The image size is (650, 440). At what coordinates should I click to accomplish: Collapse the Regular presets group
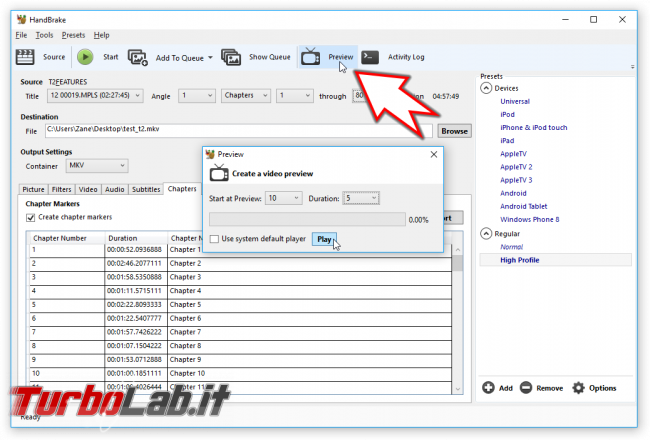pos(486,233)
